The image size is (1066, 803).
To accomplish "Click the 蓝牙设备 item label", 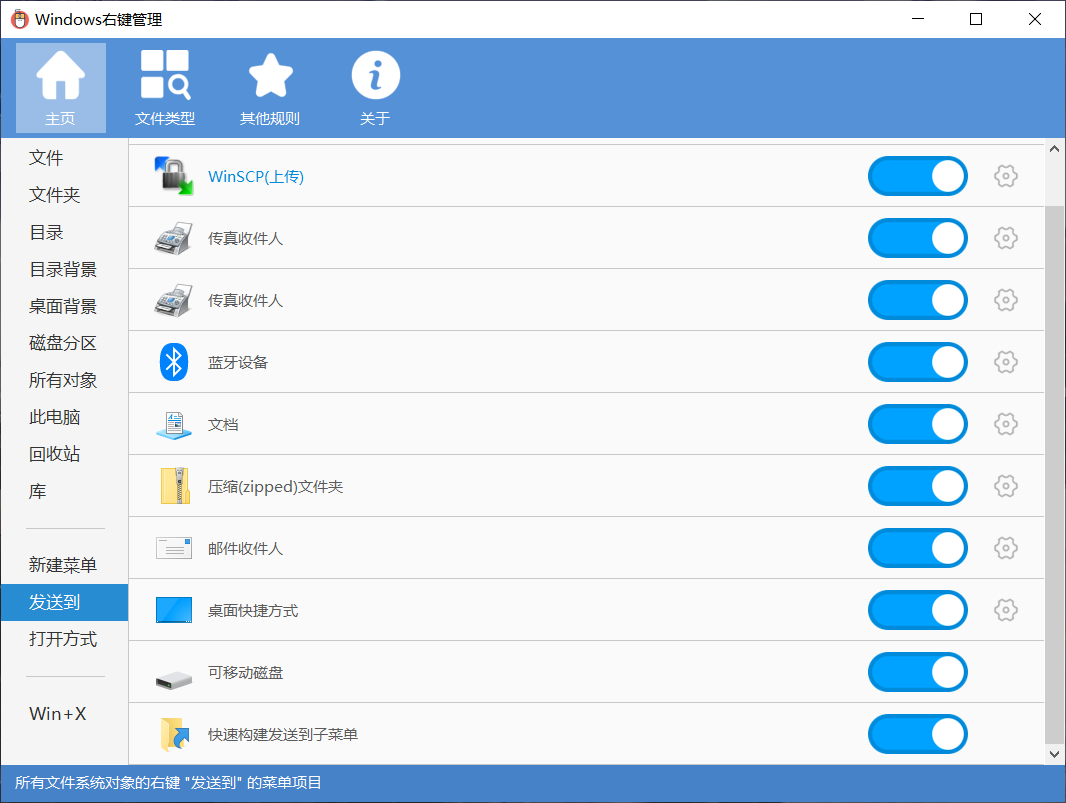I will (x=238, y=362).
